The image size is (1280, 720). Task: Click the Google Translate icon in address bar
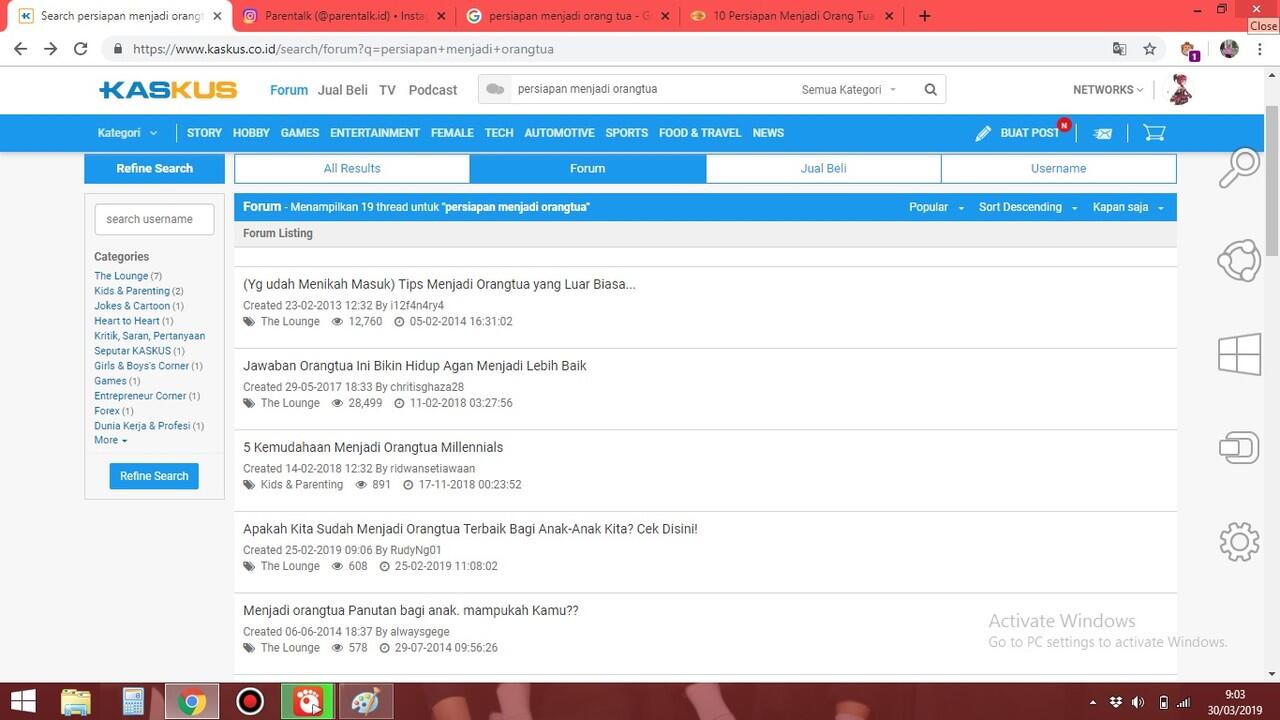pos(1120,49)
